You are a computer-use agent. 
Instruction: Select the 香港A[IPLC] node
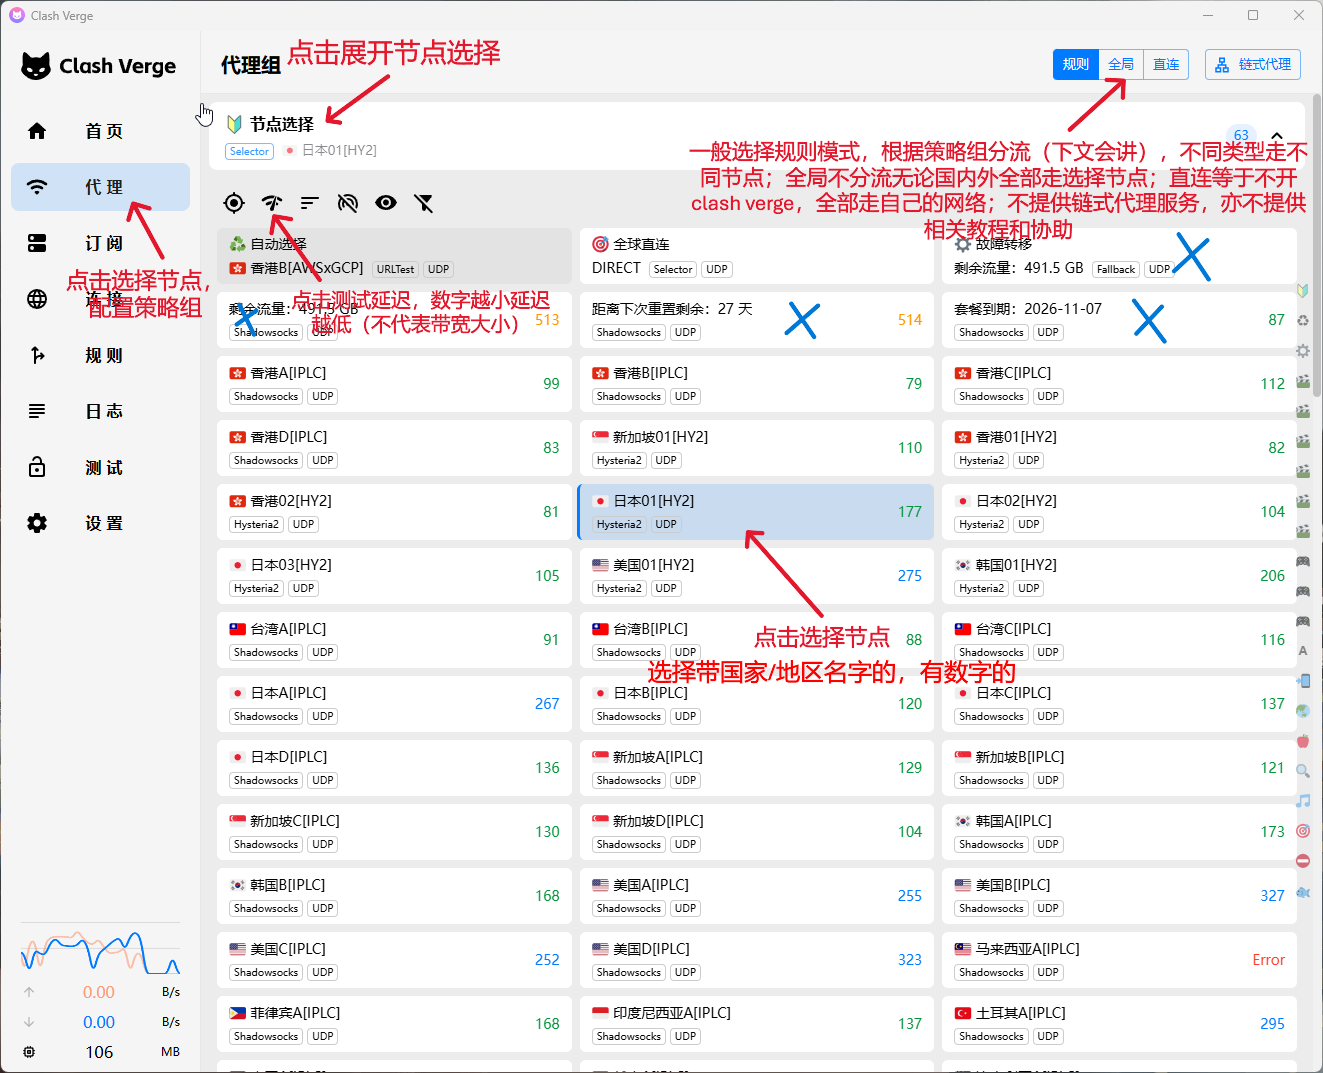[x=394, y=384]
